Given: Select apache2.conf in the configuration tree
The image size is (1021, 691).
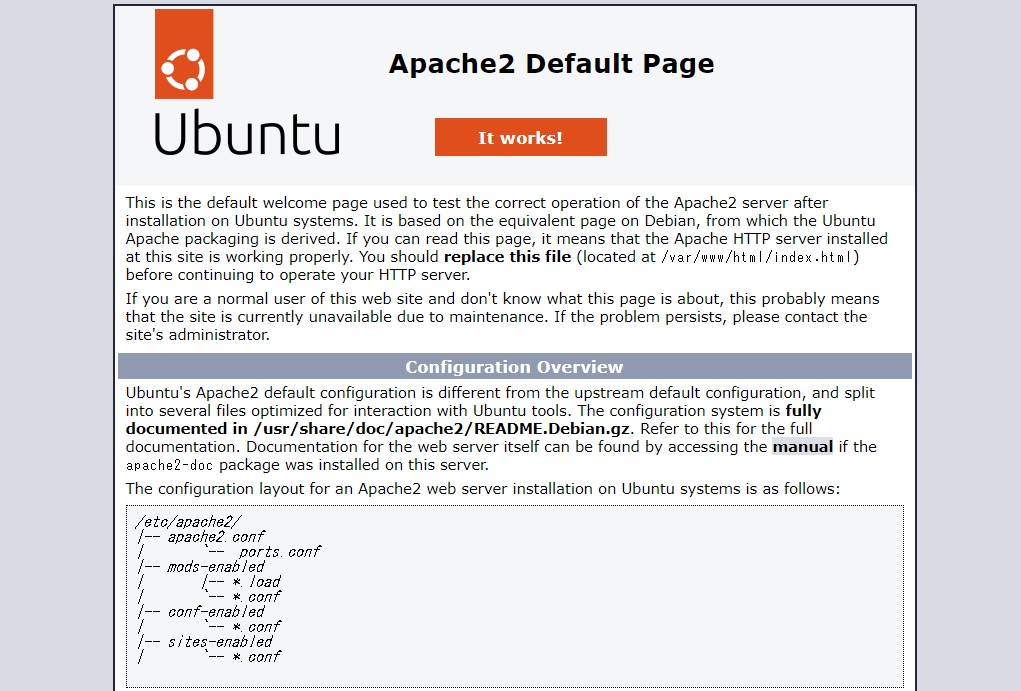Looking at the screenshot, I should pos(215,536).
